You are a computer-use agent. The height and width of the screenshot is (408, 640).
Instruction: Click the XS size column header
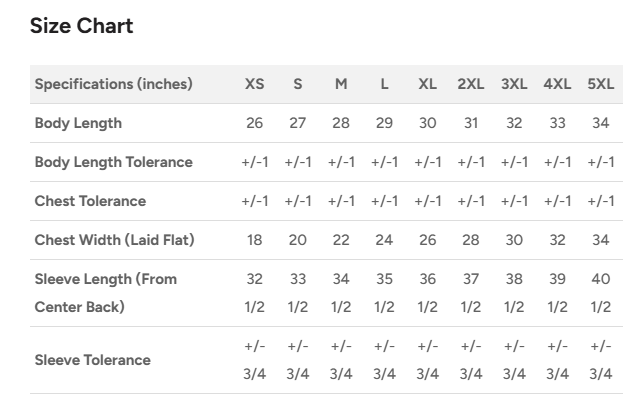point(255,84)
